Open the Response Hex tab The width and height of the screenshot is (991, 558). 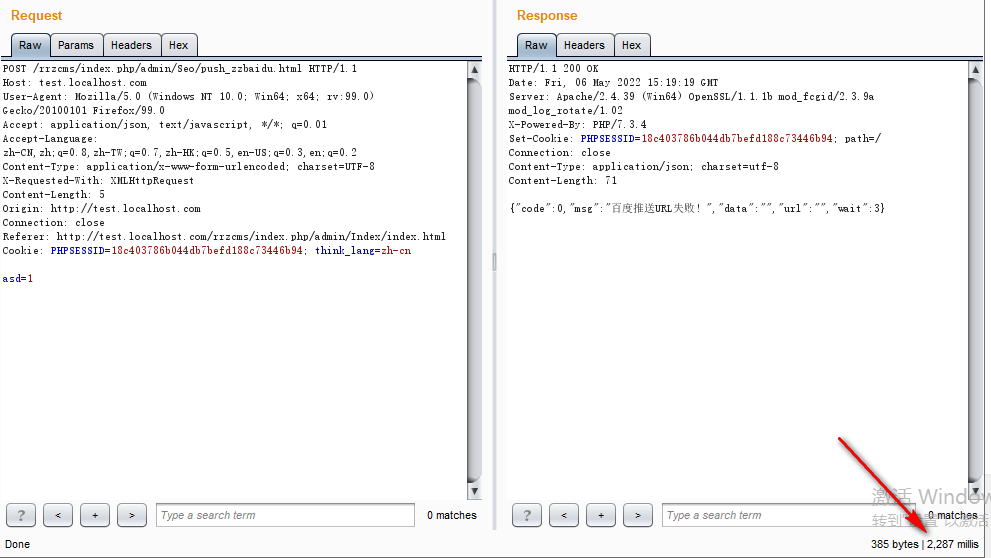coord(631,45)
